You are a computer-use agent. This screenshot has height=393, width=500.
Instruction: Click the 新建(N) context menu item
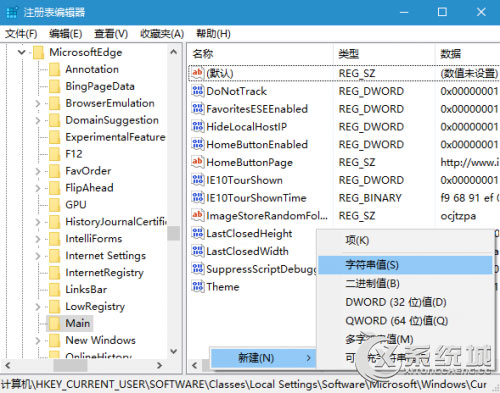[264, 358]
